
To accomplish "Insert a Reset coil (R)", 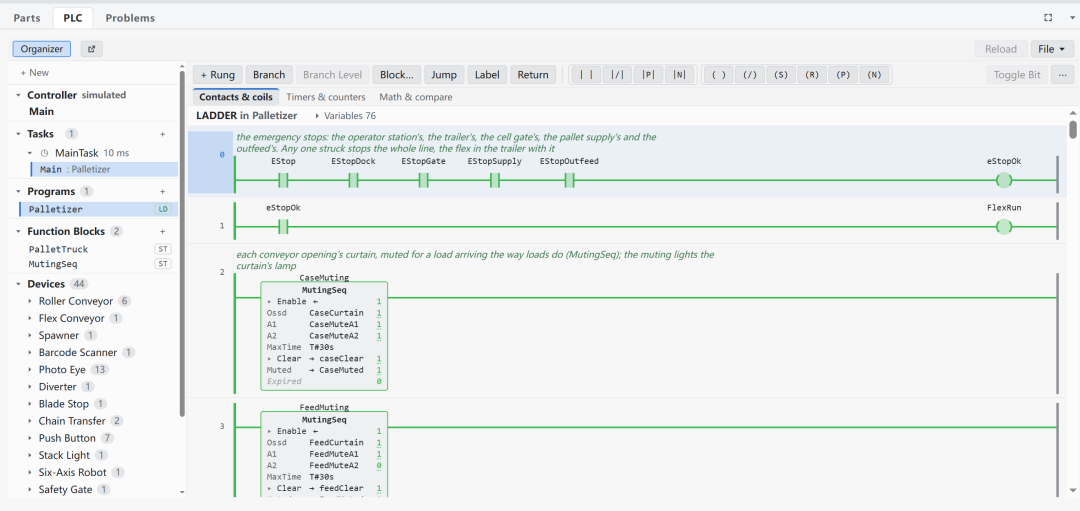I will [x=811, y=75].
